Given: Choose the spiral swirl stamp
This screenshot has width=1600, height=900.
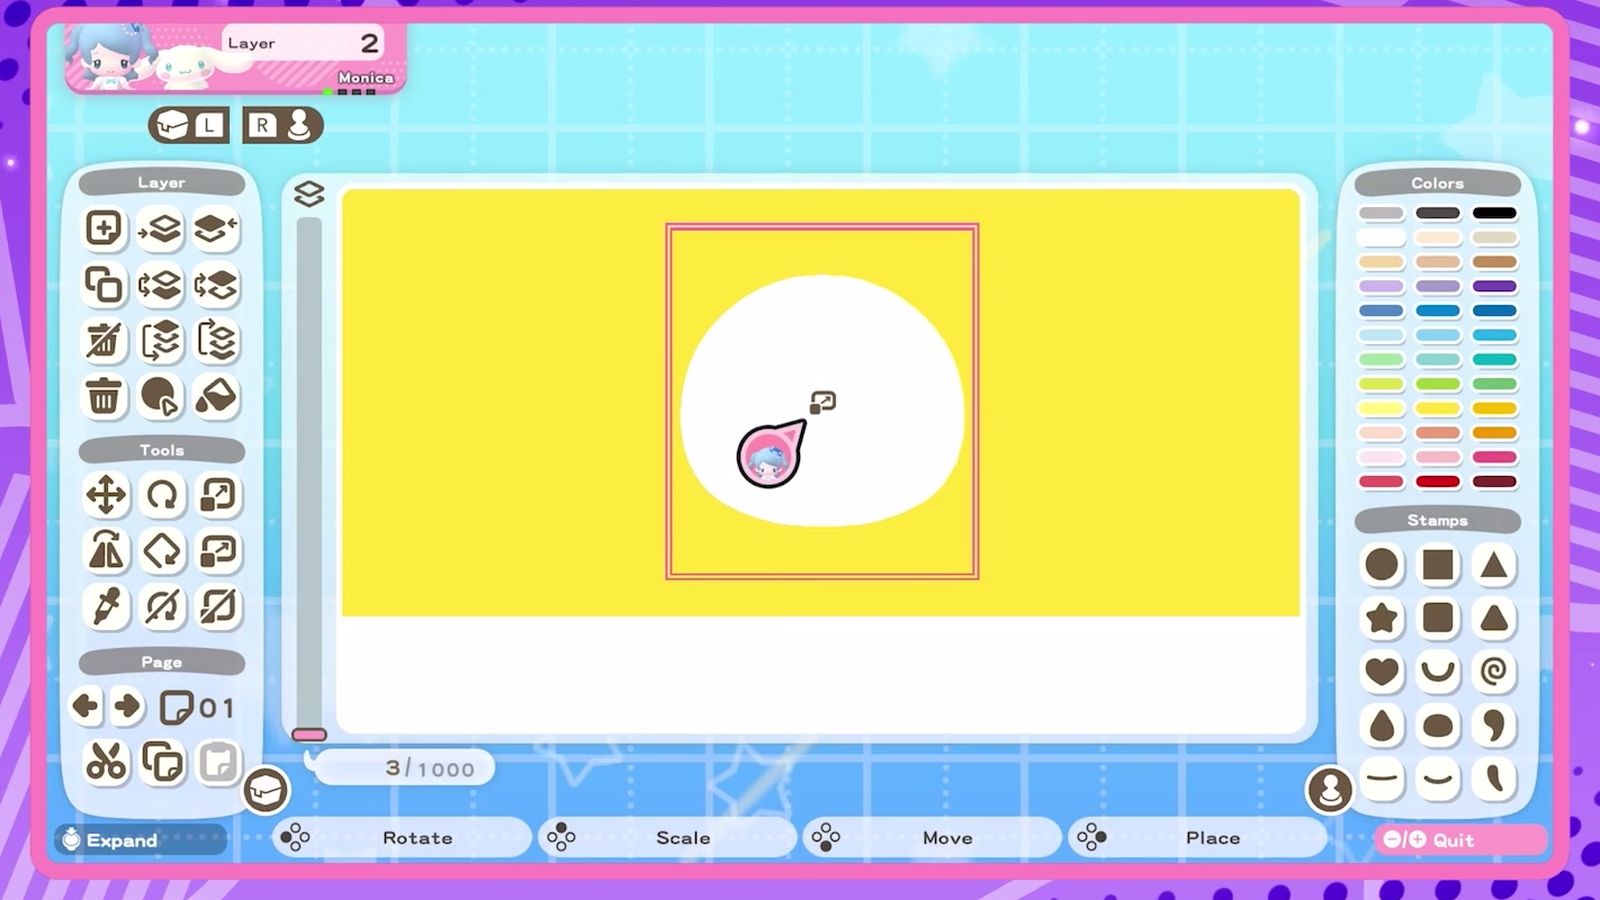Looking at the screenshot, I should [1494, 671].
